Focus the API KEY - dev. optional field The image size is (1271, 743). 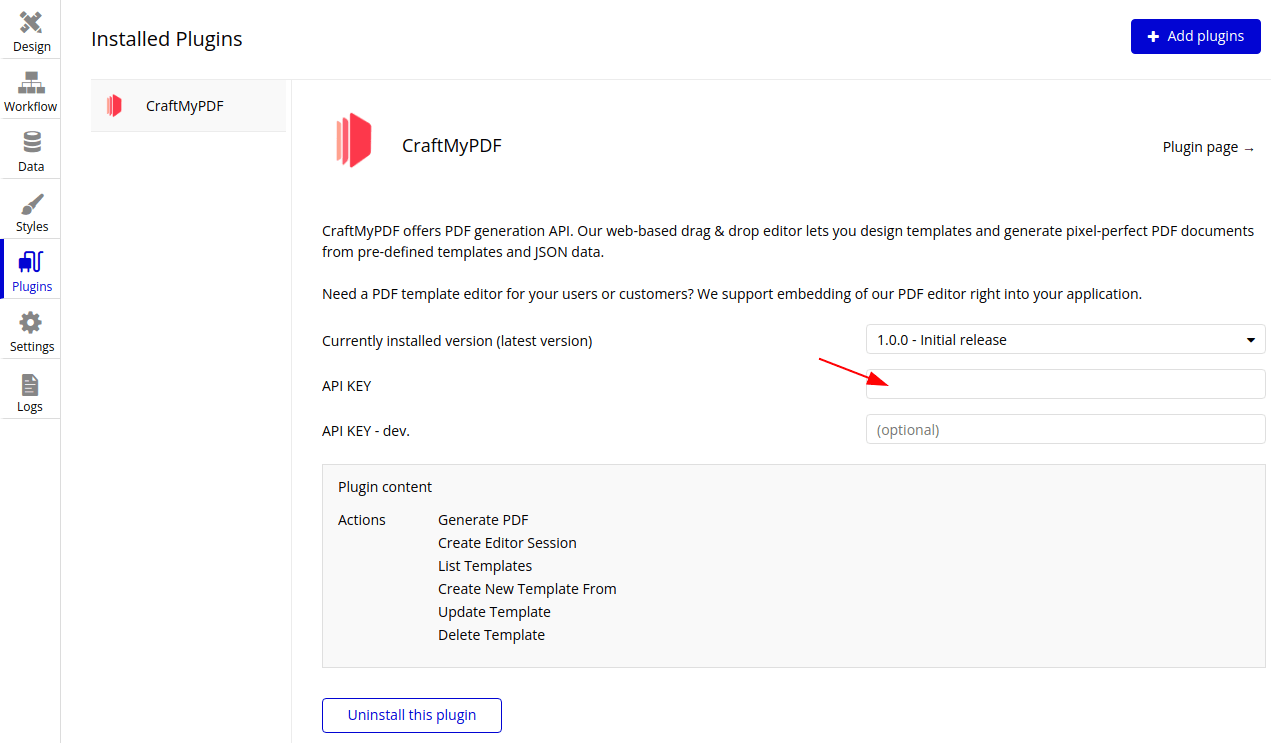click(1066, 429)
